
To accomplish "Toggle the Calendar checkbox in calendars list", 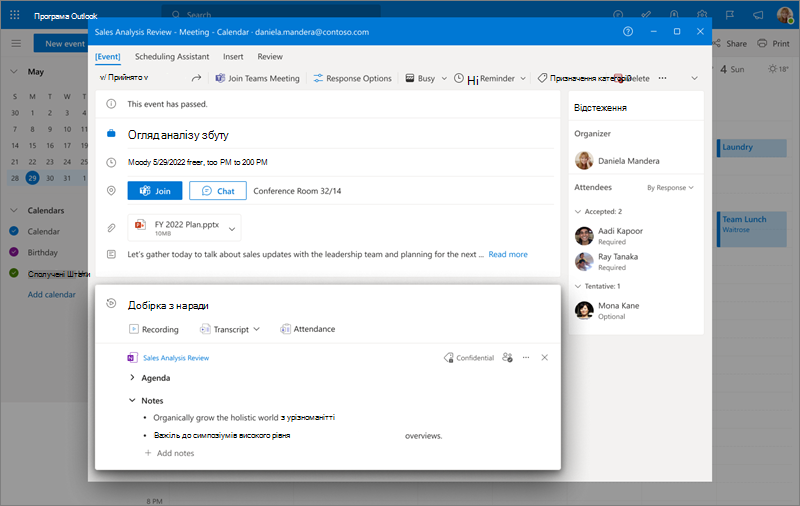I will point(14,231).
